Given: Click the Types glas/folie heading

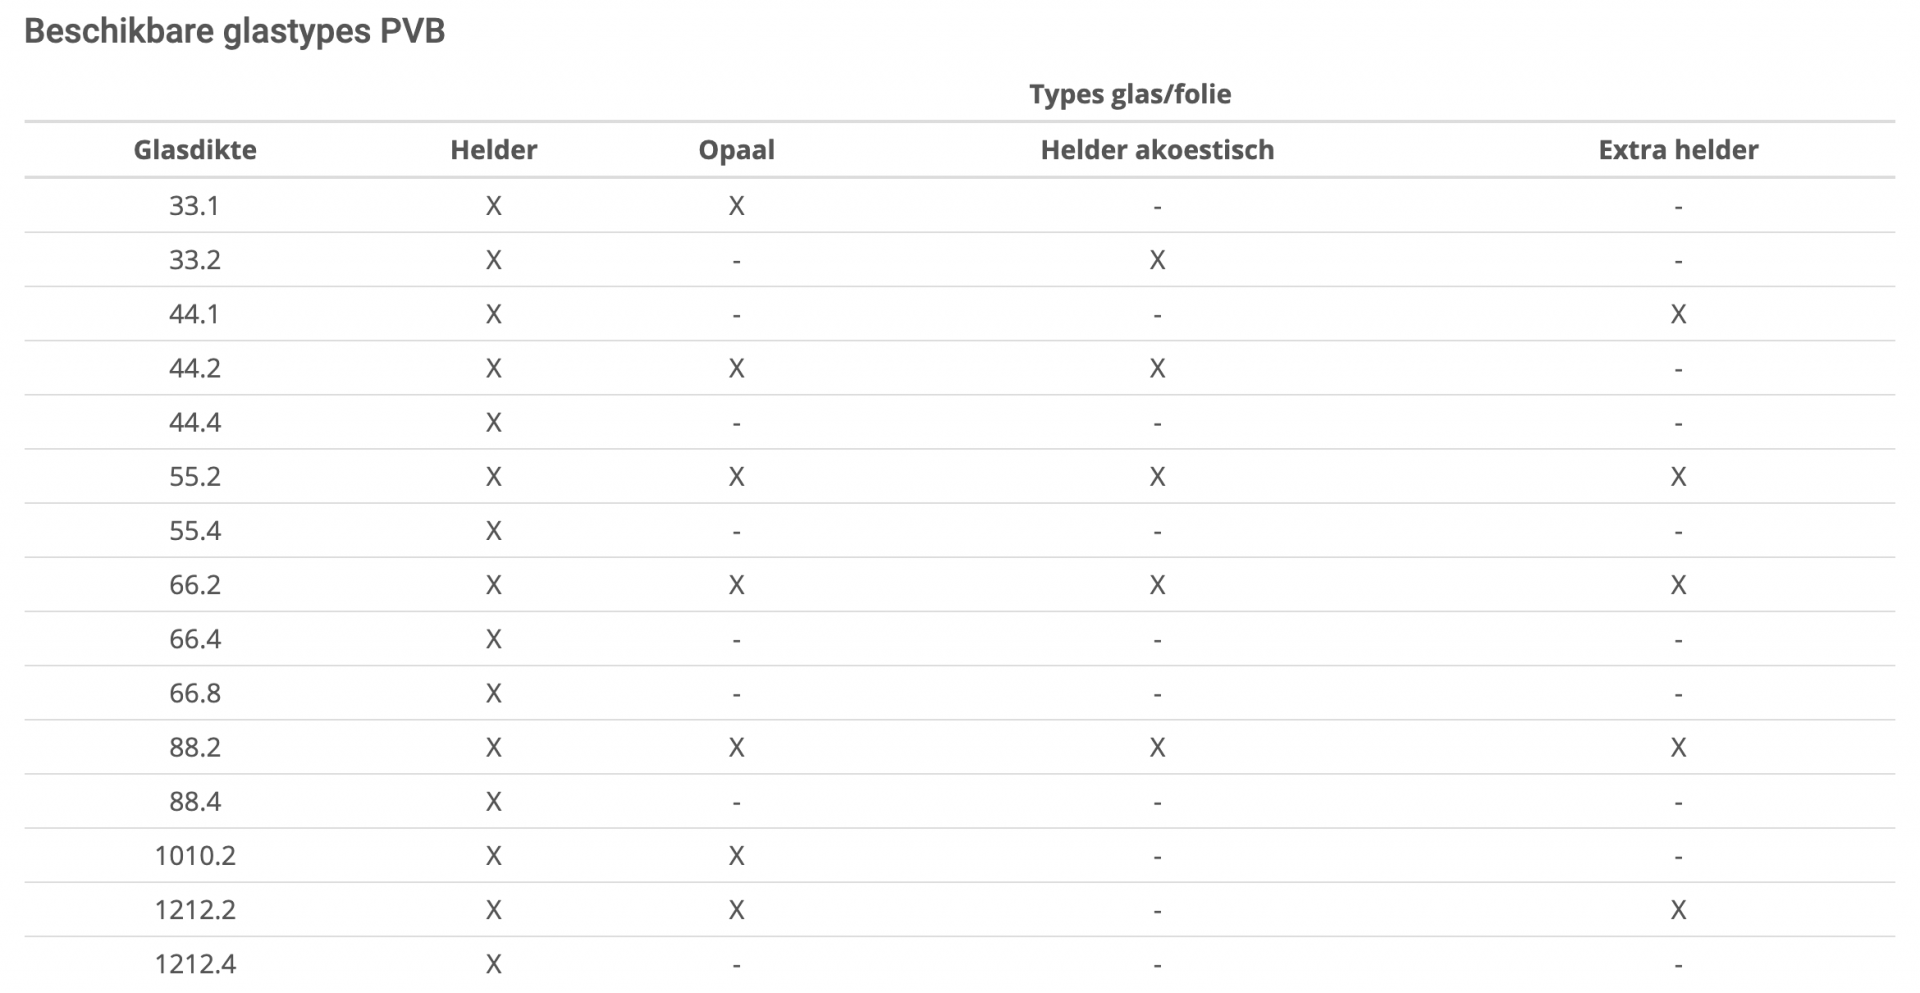Looking at the screenshot, I should click(x=1130, y=94).
